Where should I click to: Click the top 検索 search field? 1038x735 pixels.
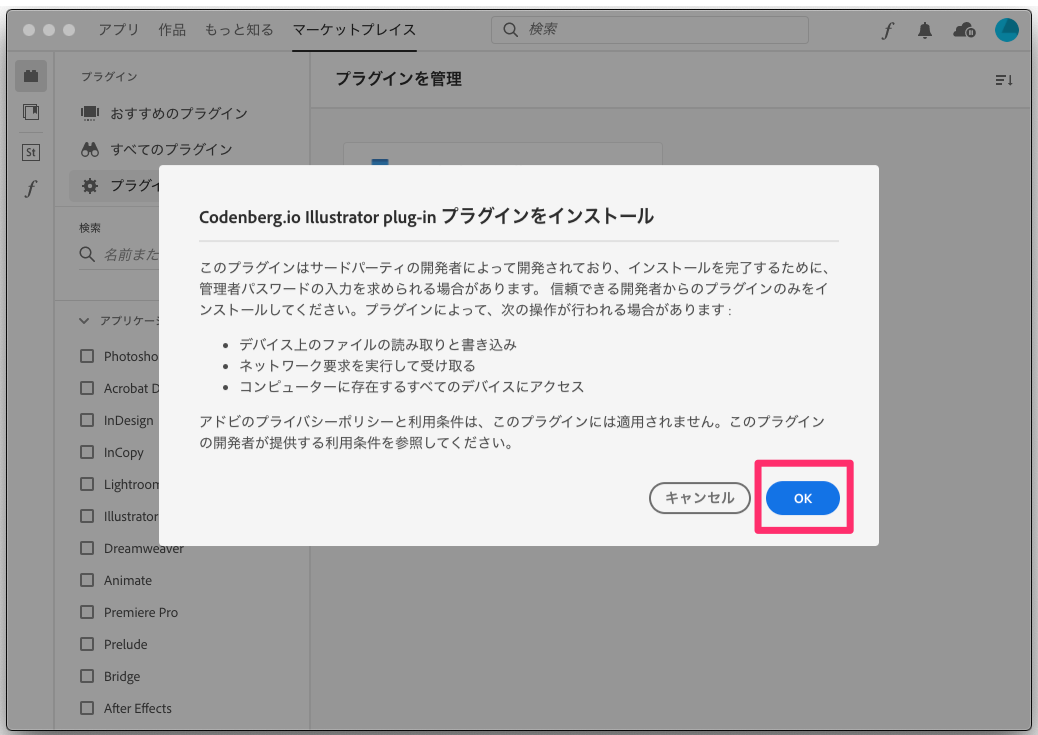point(650,30)
